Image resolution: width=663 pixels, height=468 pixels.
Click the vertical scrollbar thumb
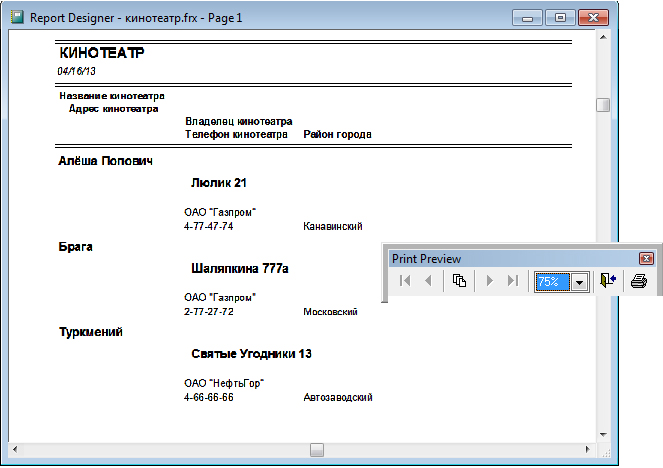[603, 105]
